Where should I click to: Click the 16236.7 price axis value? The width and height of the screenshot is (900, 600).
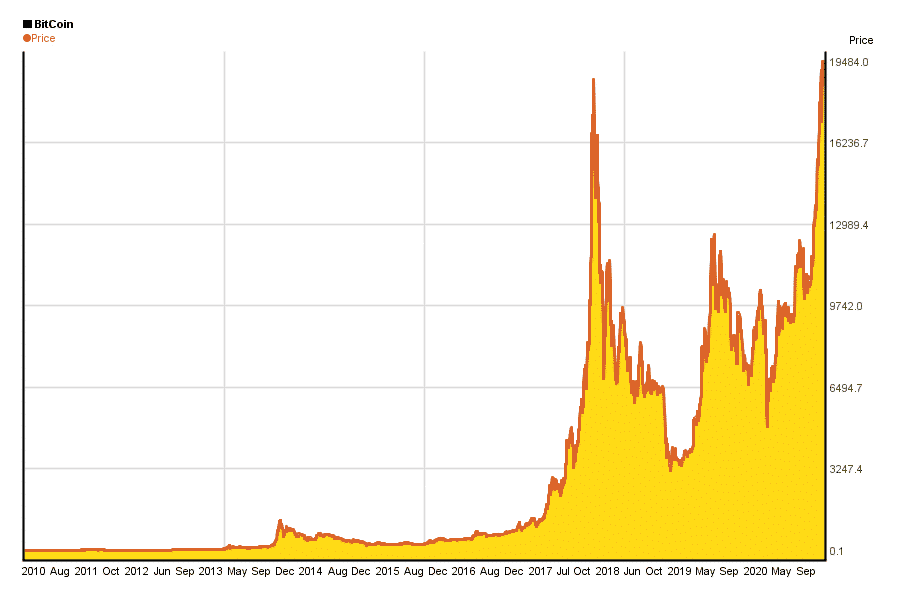tap(849, 143)
